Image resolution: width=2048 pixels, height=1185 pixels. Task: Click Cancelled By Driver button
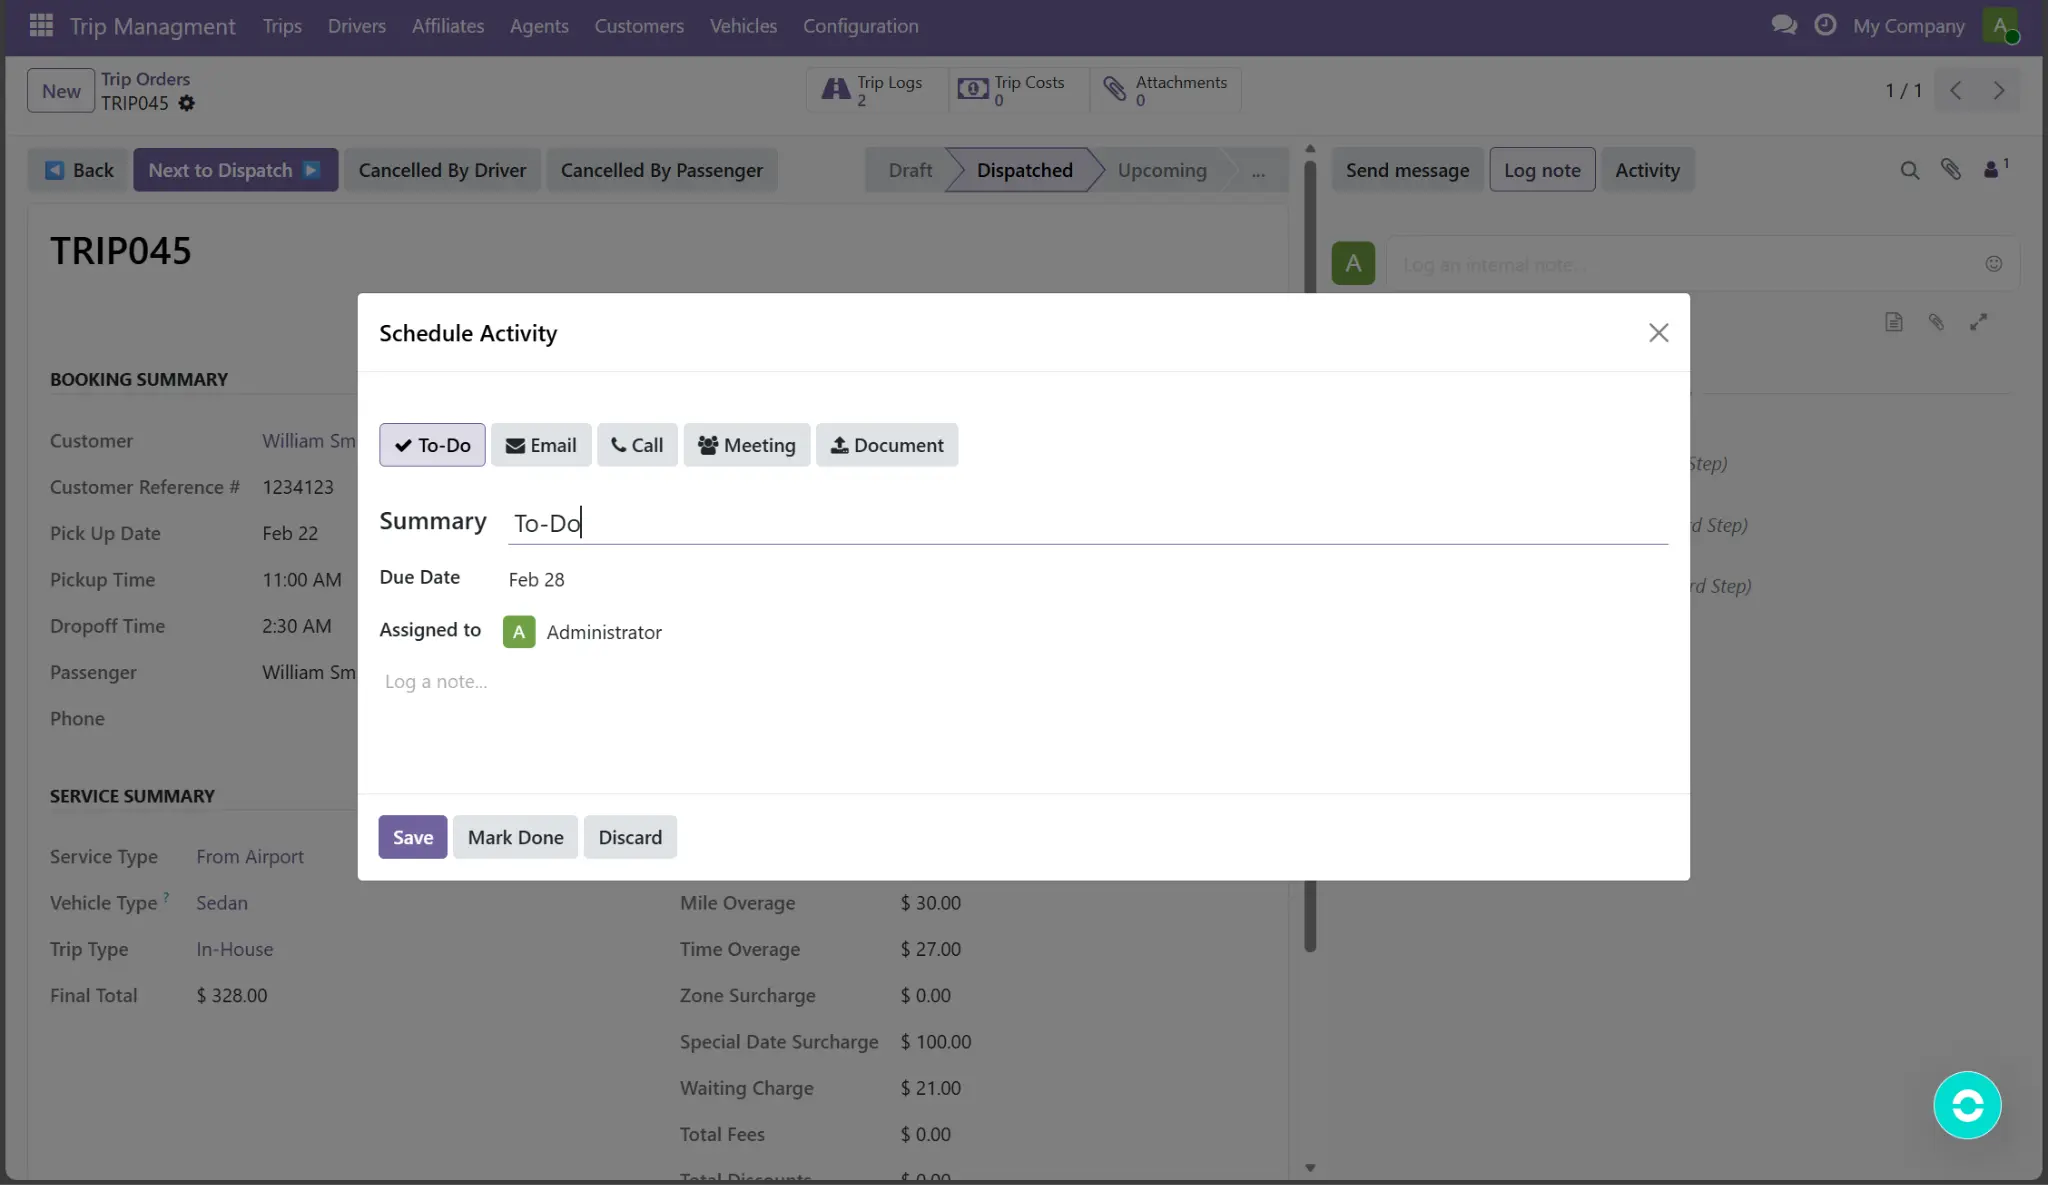click(442, 171)
